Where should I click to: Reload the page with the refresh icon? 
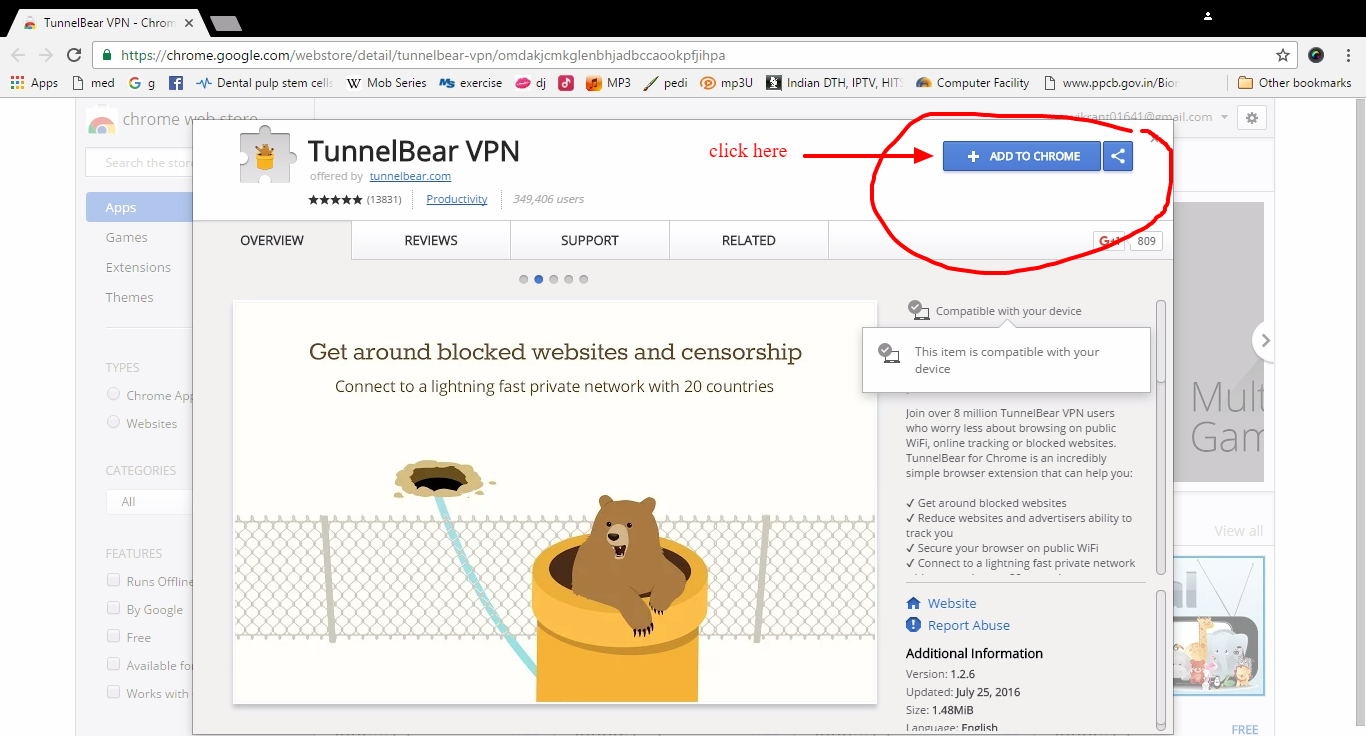74,55
